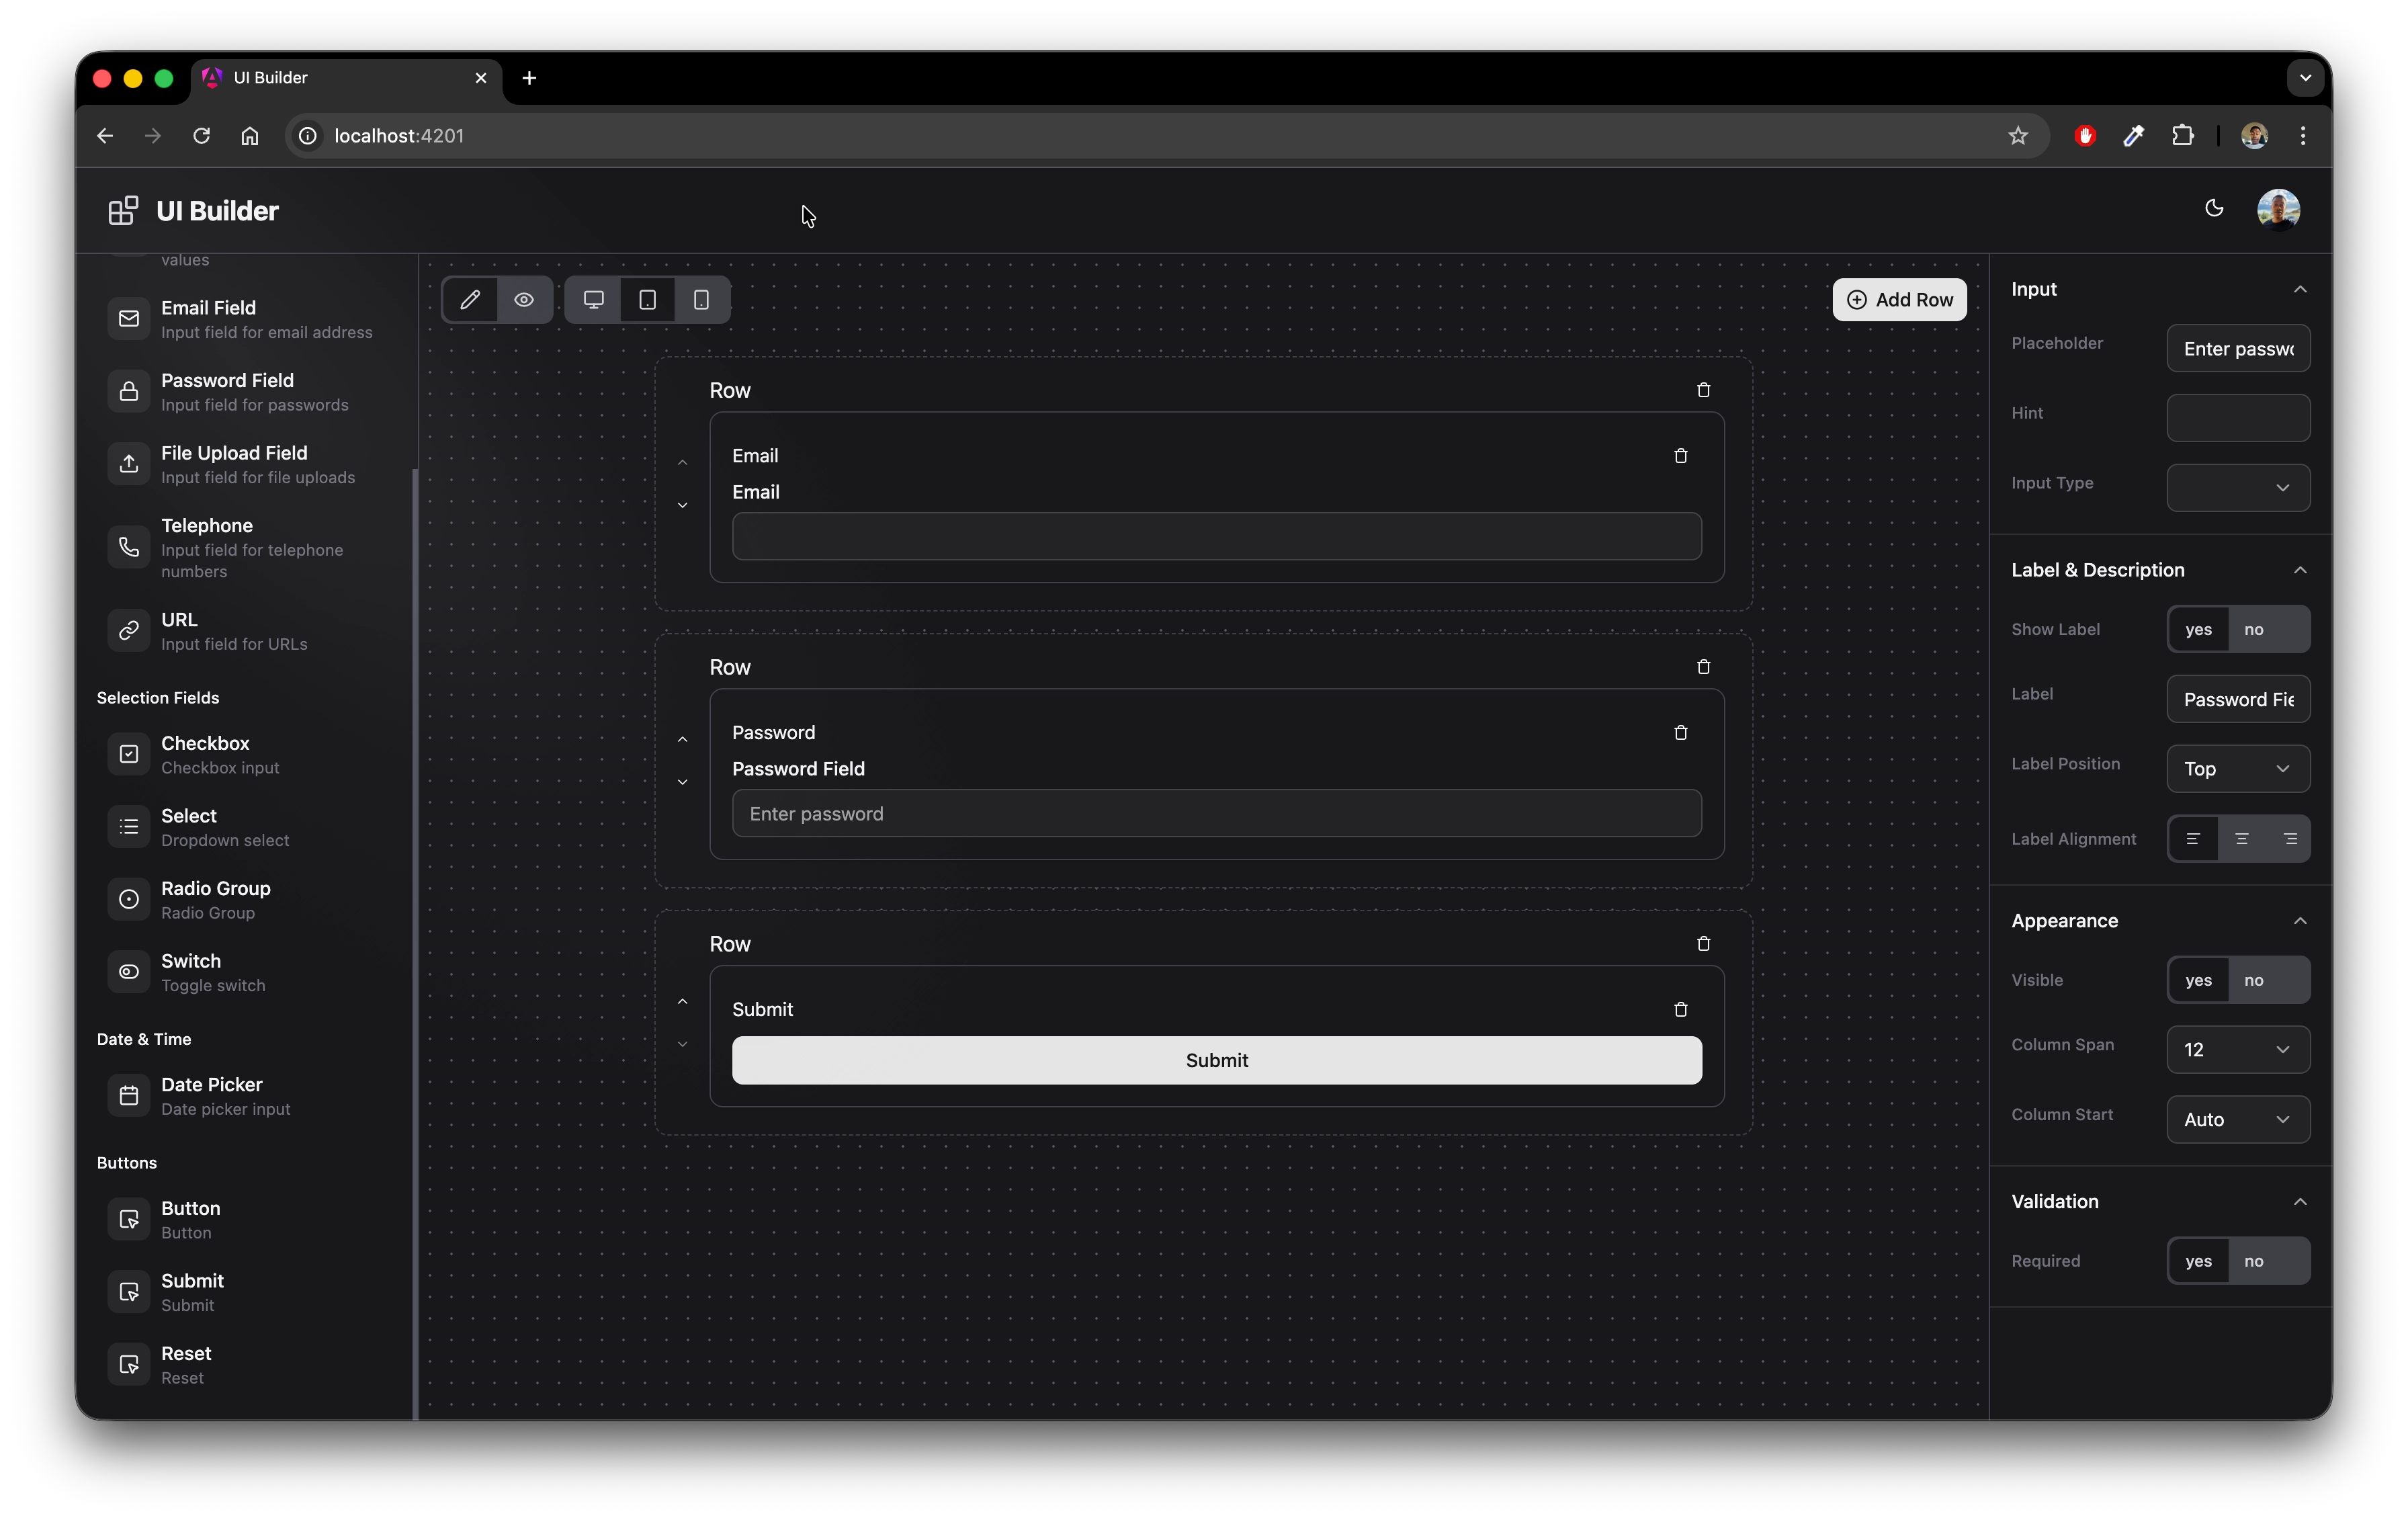Select the desktop viewport icon

pyautogui.click(x=594, y=299)
